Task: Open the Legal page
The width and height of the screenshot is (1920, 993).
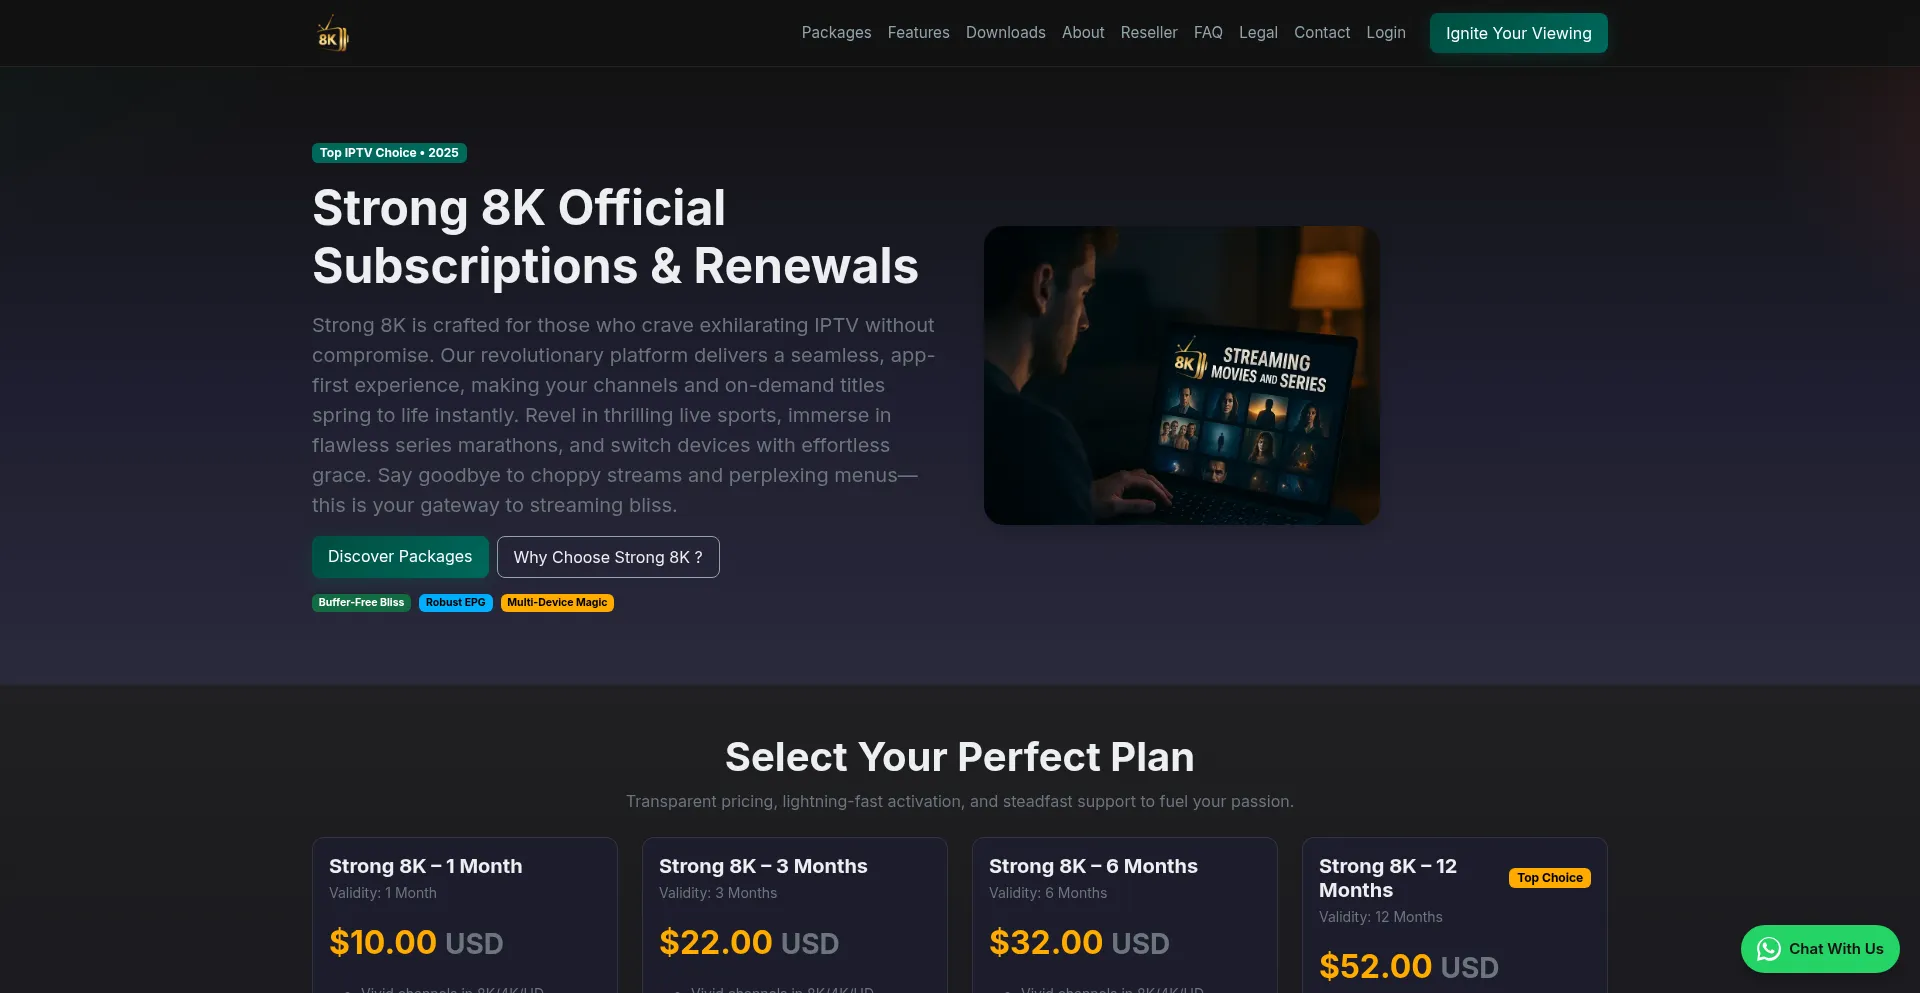Action: pyautogui.click(x=1258, y=33)
